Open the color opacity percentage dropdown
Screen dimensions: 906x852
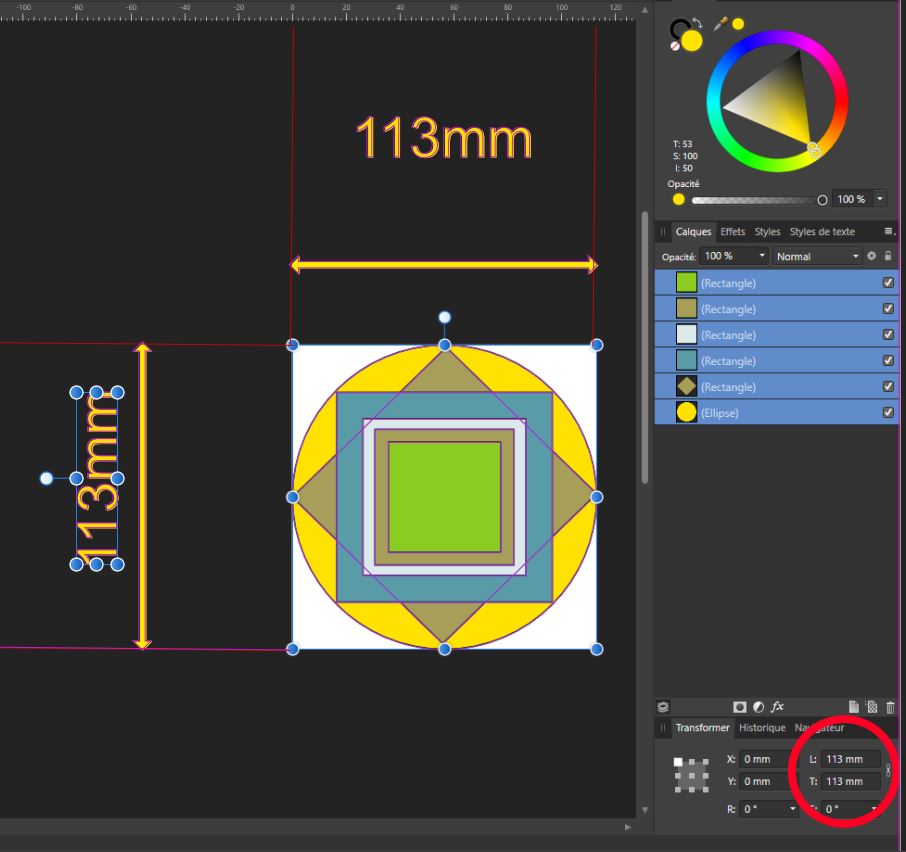(x=880, y=199)
